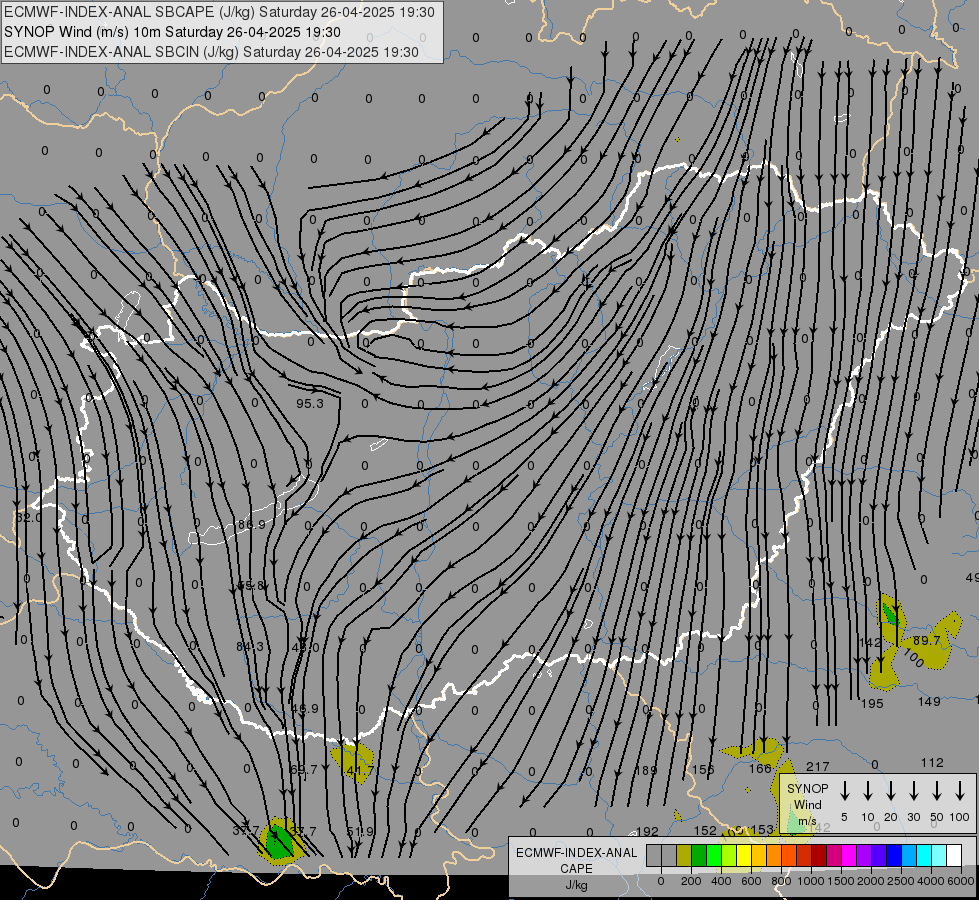Click the 1500 tick on CAPE scale
The height and width of the screenshot is (900, 979).
point(841,881)
